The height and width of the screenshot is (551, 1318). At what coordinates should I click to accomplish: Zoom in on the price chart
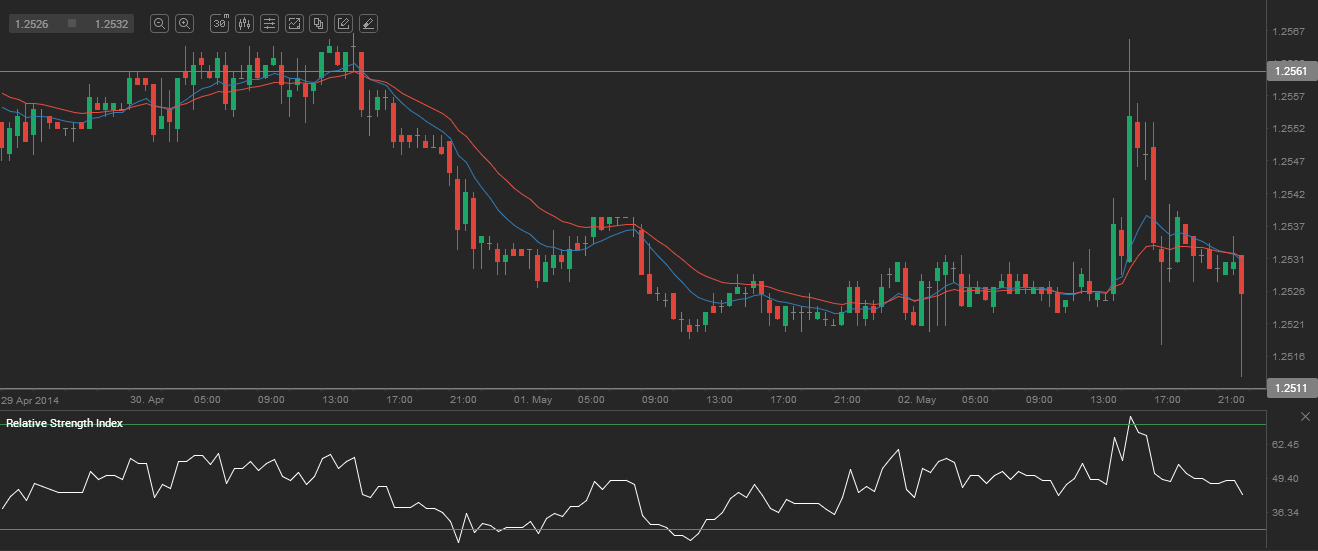[185, 23]
